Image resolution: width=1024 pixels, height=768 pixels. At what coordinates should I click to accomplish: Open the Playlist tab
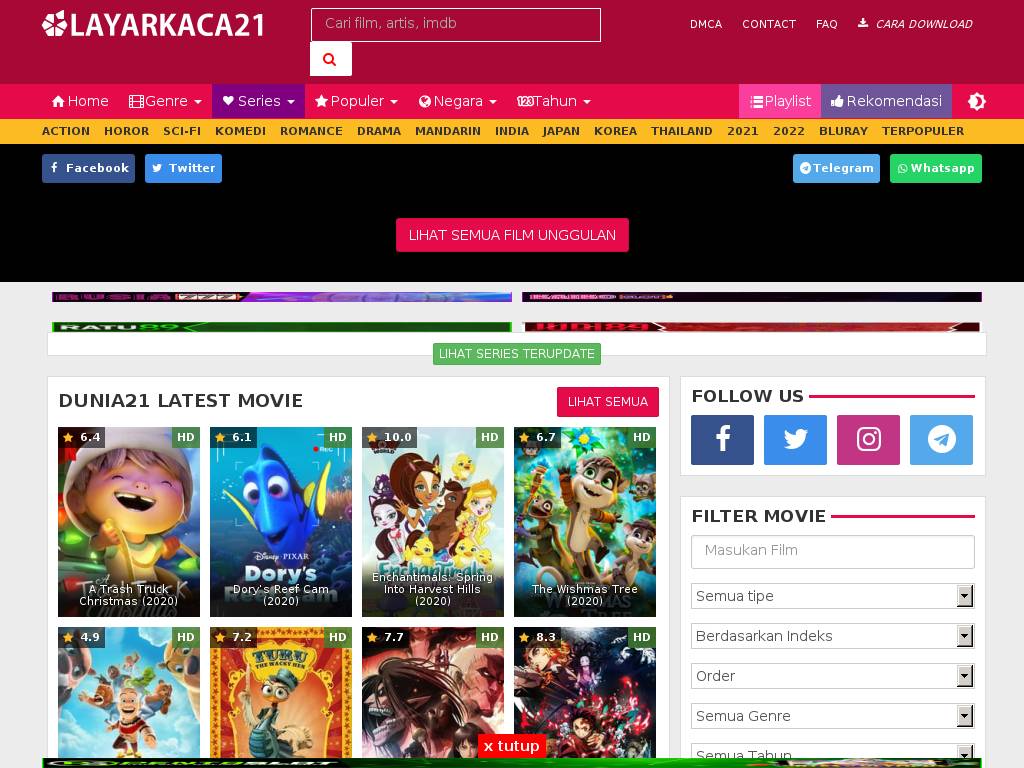coord(780,101)
